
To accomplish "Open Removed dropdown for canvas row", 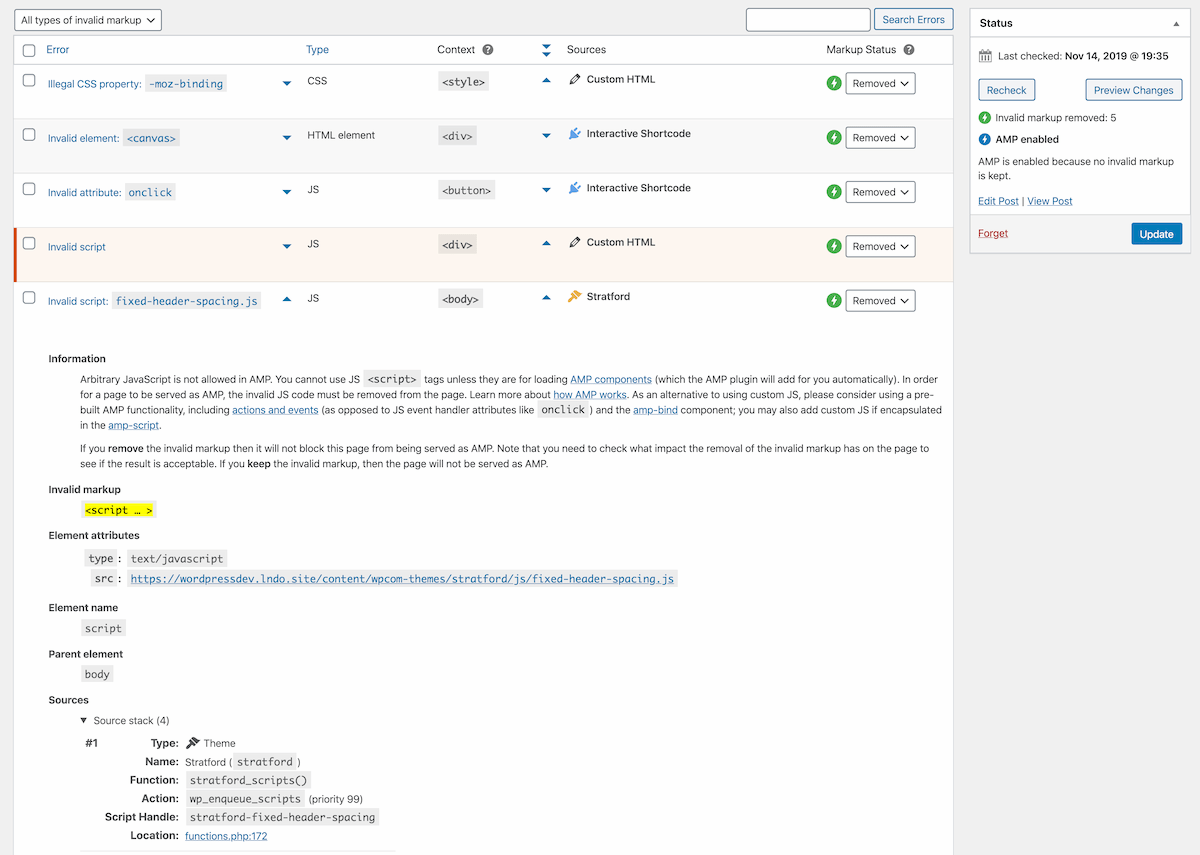I will click(x=880, y=138).
